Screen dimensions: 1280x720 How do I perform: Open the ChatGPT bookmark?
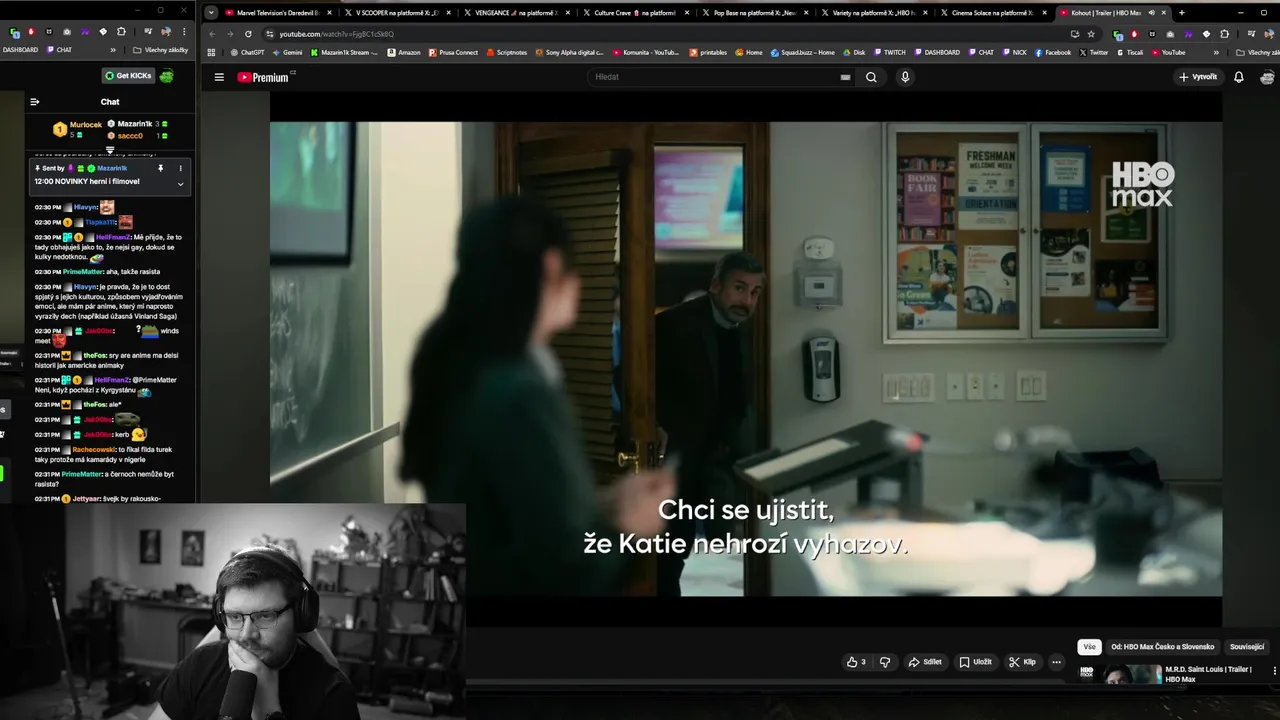[247, 52]
